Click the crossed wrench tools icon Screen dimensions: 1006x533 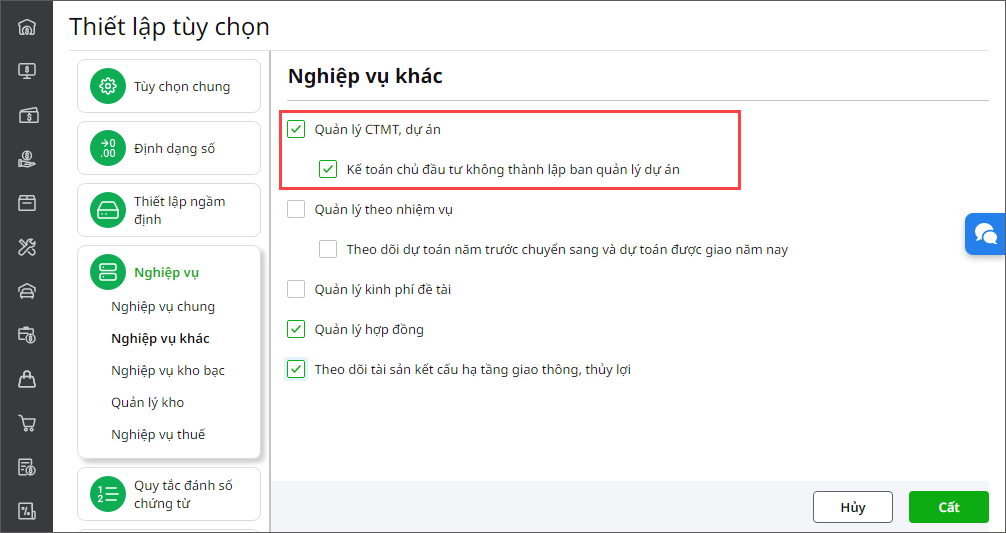coord(26,247)
